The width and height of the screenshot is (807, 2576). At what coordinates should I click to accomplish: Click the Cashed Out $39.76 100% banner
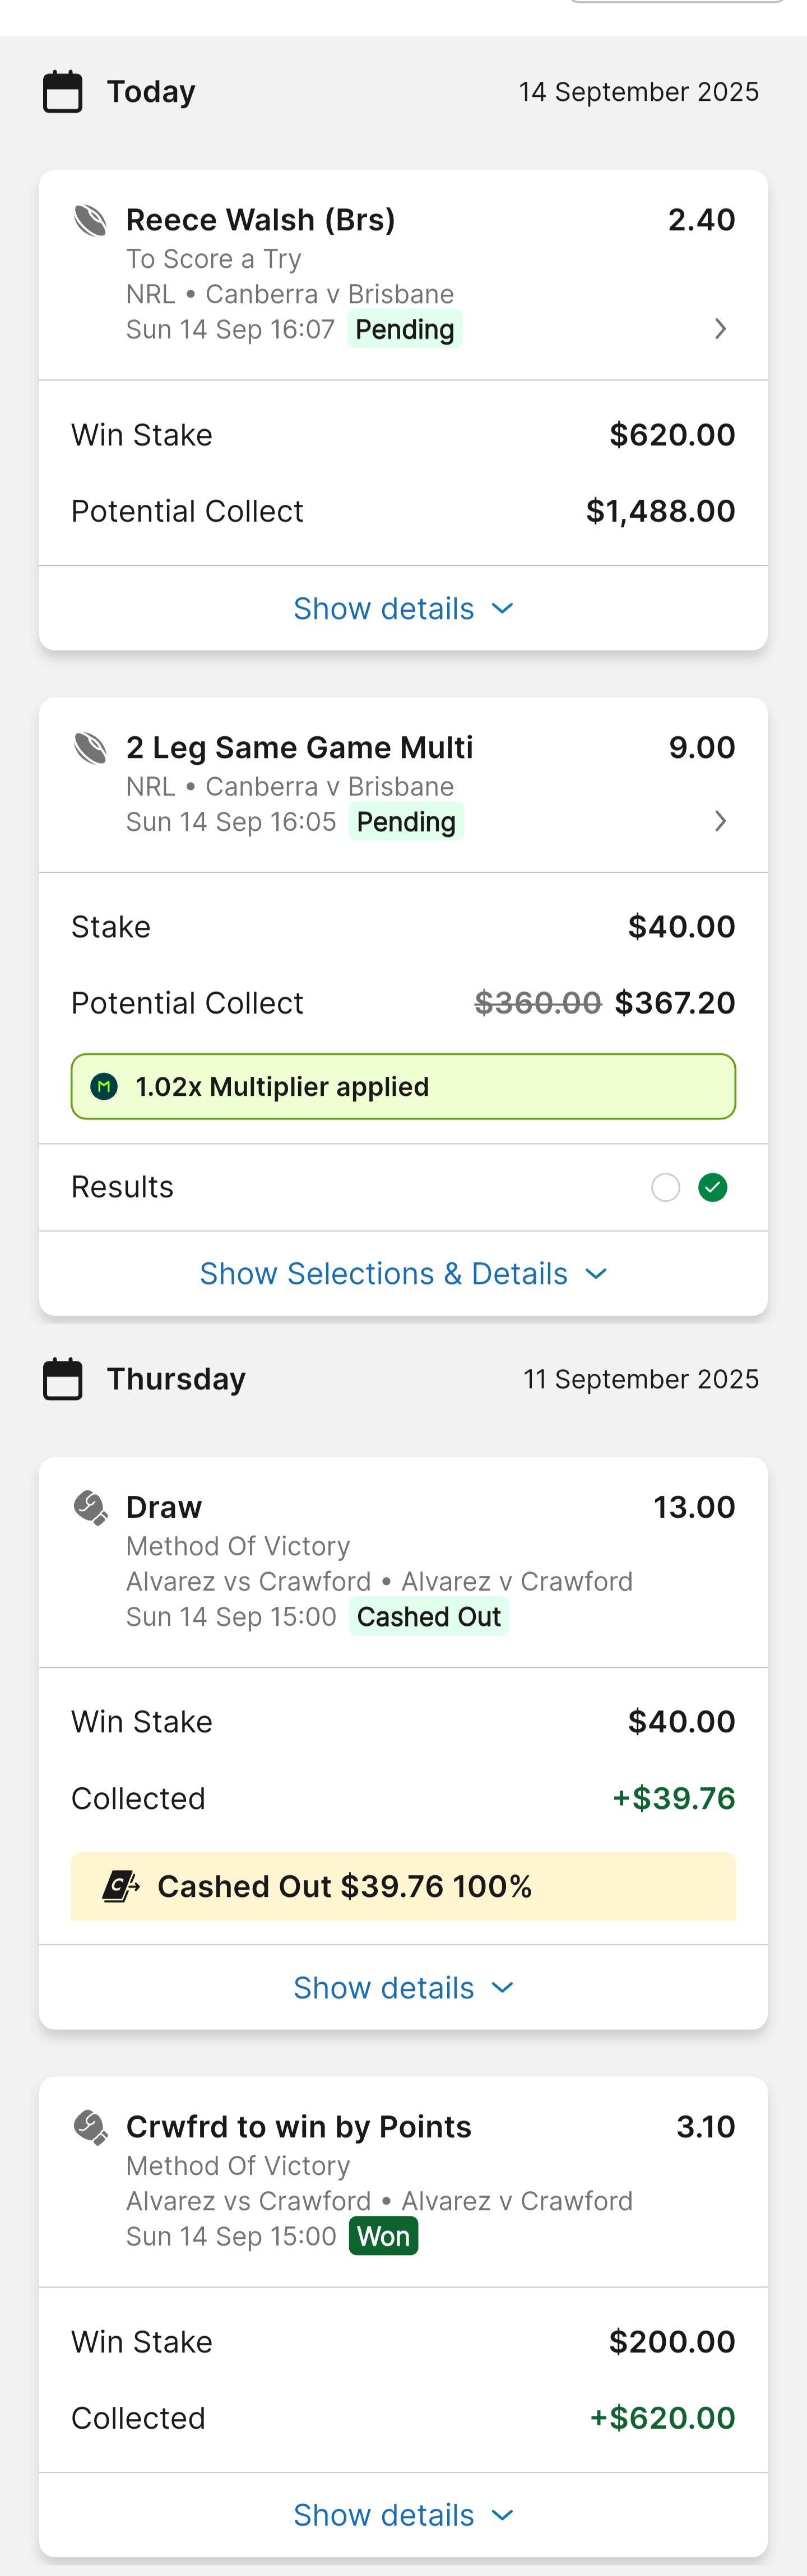403,1886
